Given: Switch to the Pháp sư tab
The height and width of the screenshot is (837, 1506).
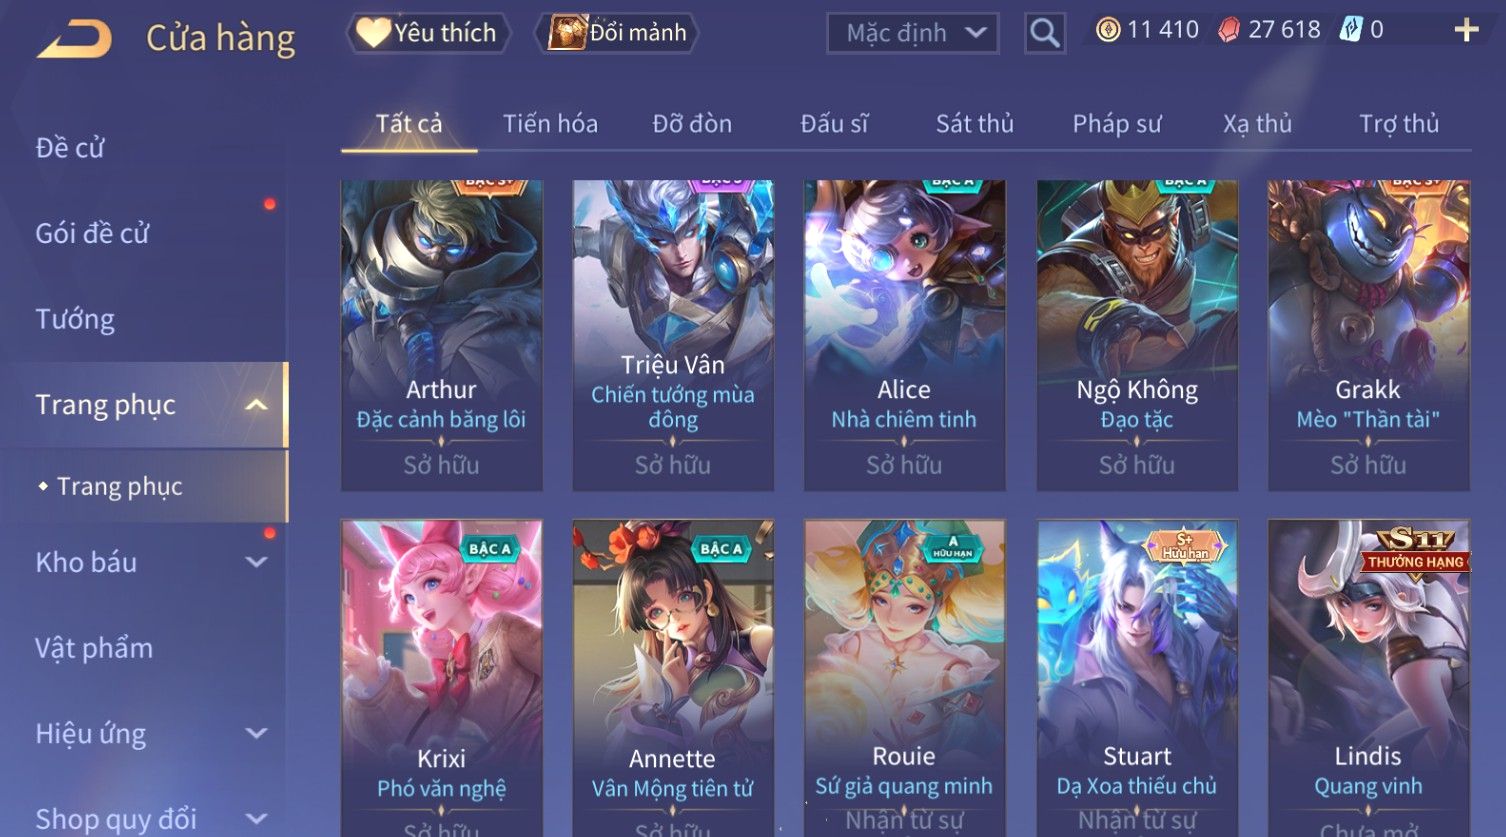Looking at the screenshot, I should [1117, 124].
